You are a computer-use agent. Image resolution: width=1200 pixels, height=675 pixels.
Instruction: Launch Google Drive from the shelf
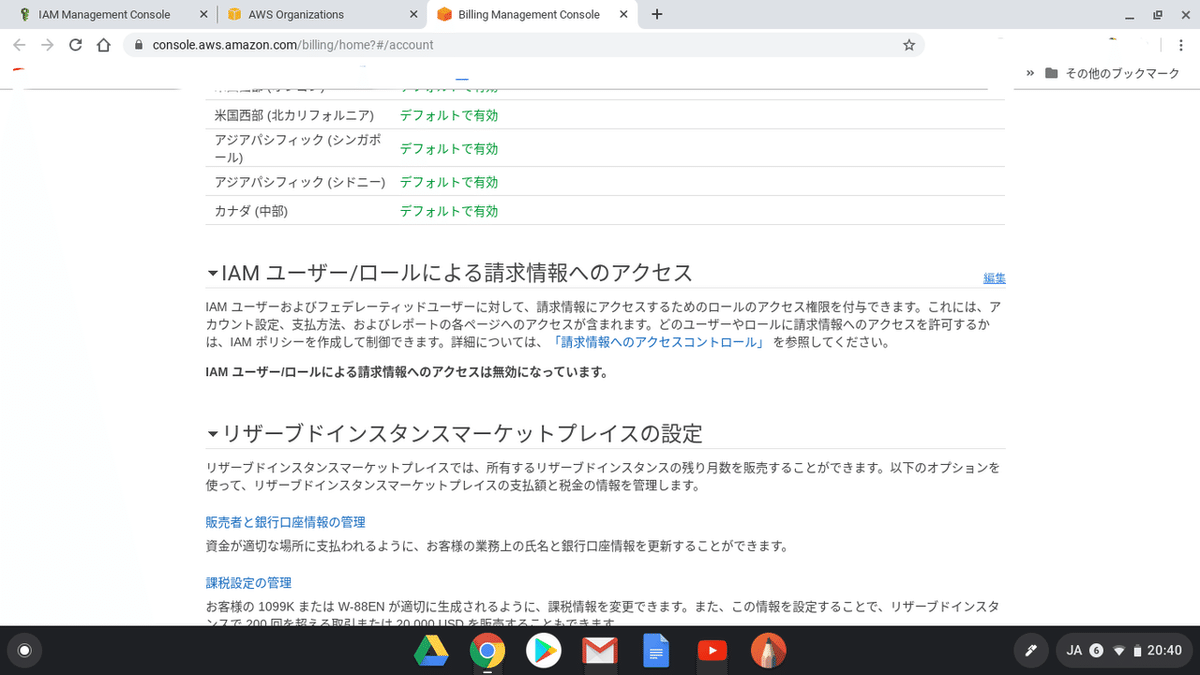coord(431,651)
